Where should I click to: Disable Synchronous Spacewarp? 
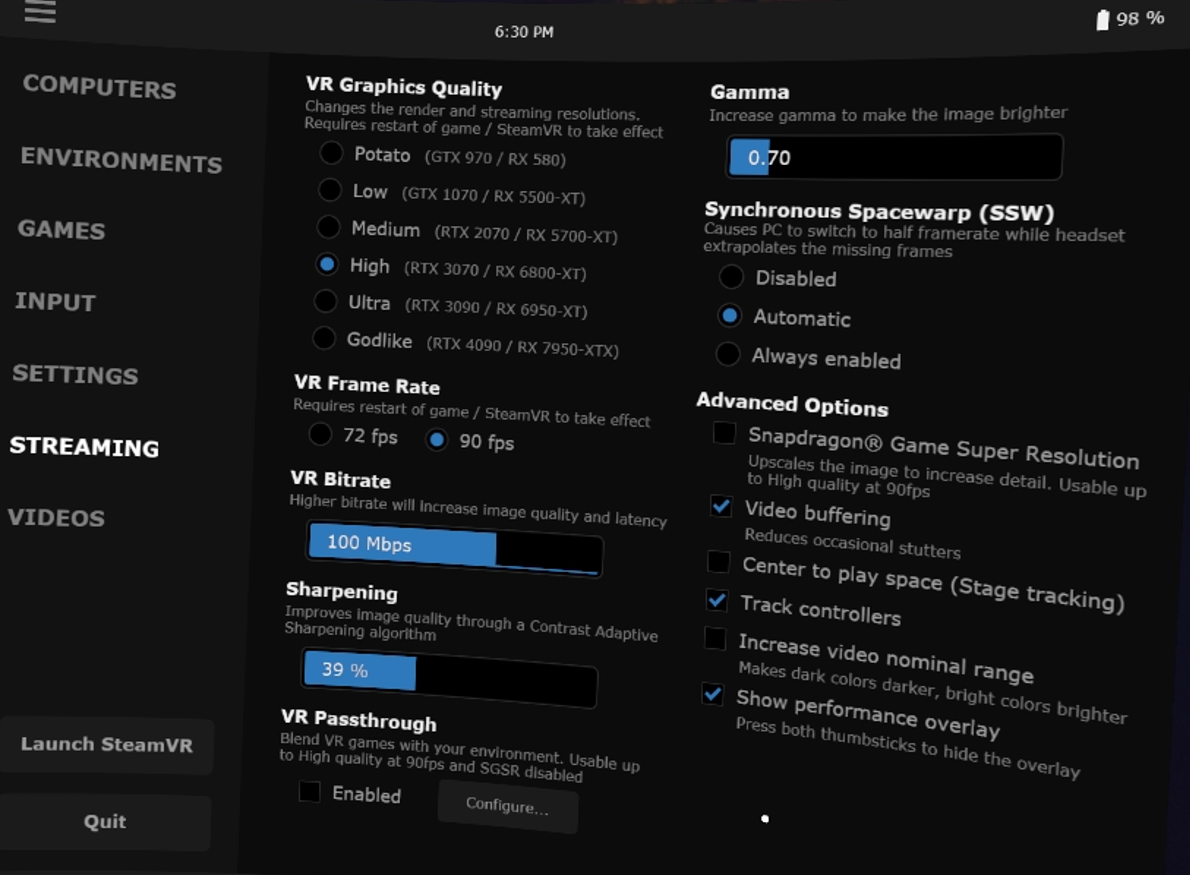point(732,277)
